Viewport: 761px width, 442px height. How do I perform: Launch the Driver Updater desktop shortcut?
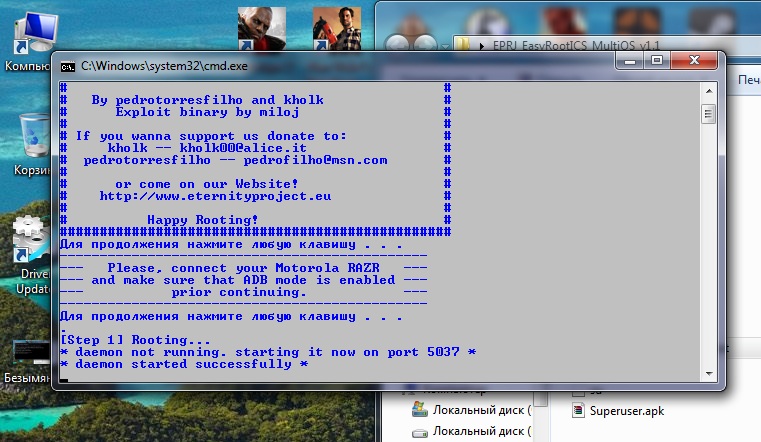(31, 255)
